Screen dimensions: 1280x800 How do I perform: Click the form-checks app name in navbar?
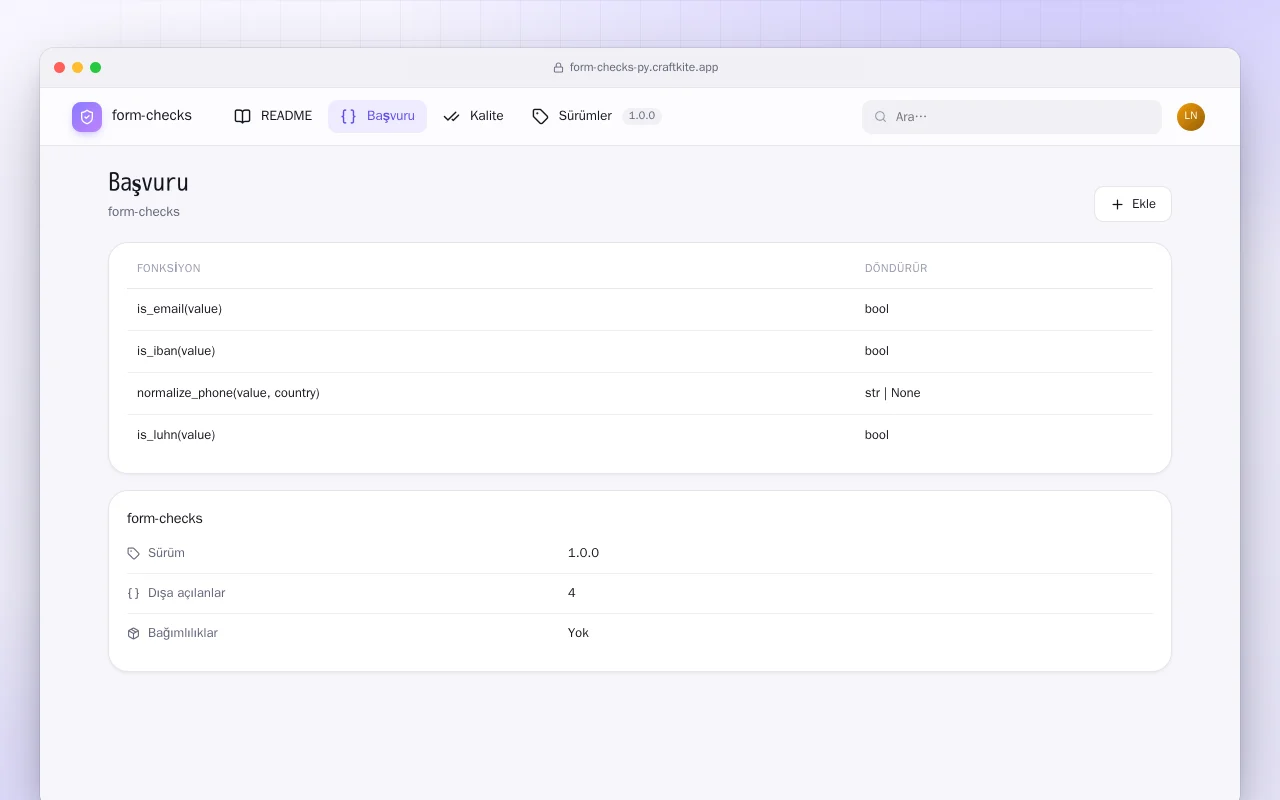(152, 116)
